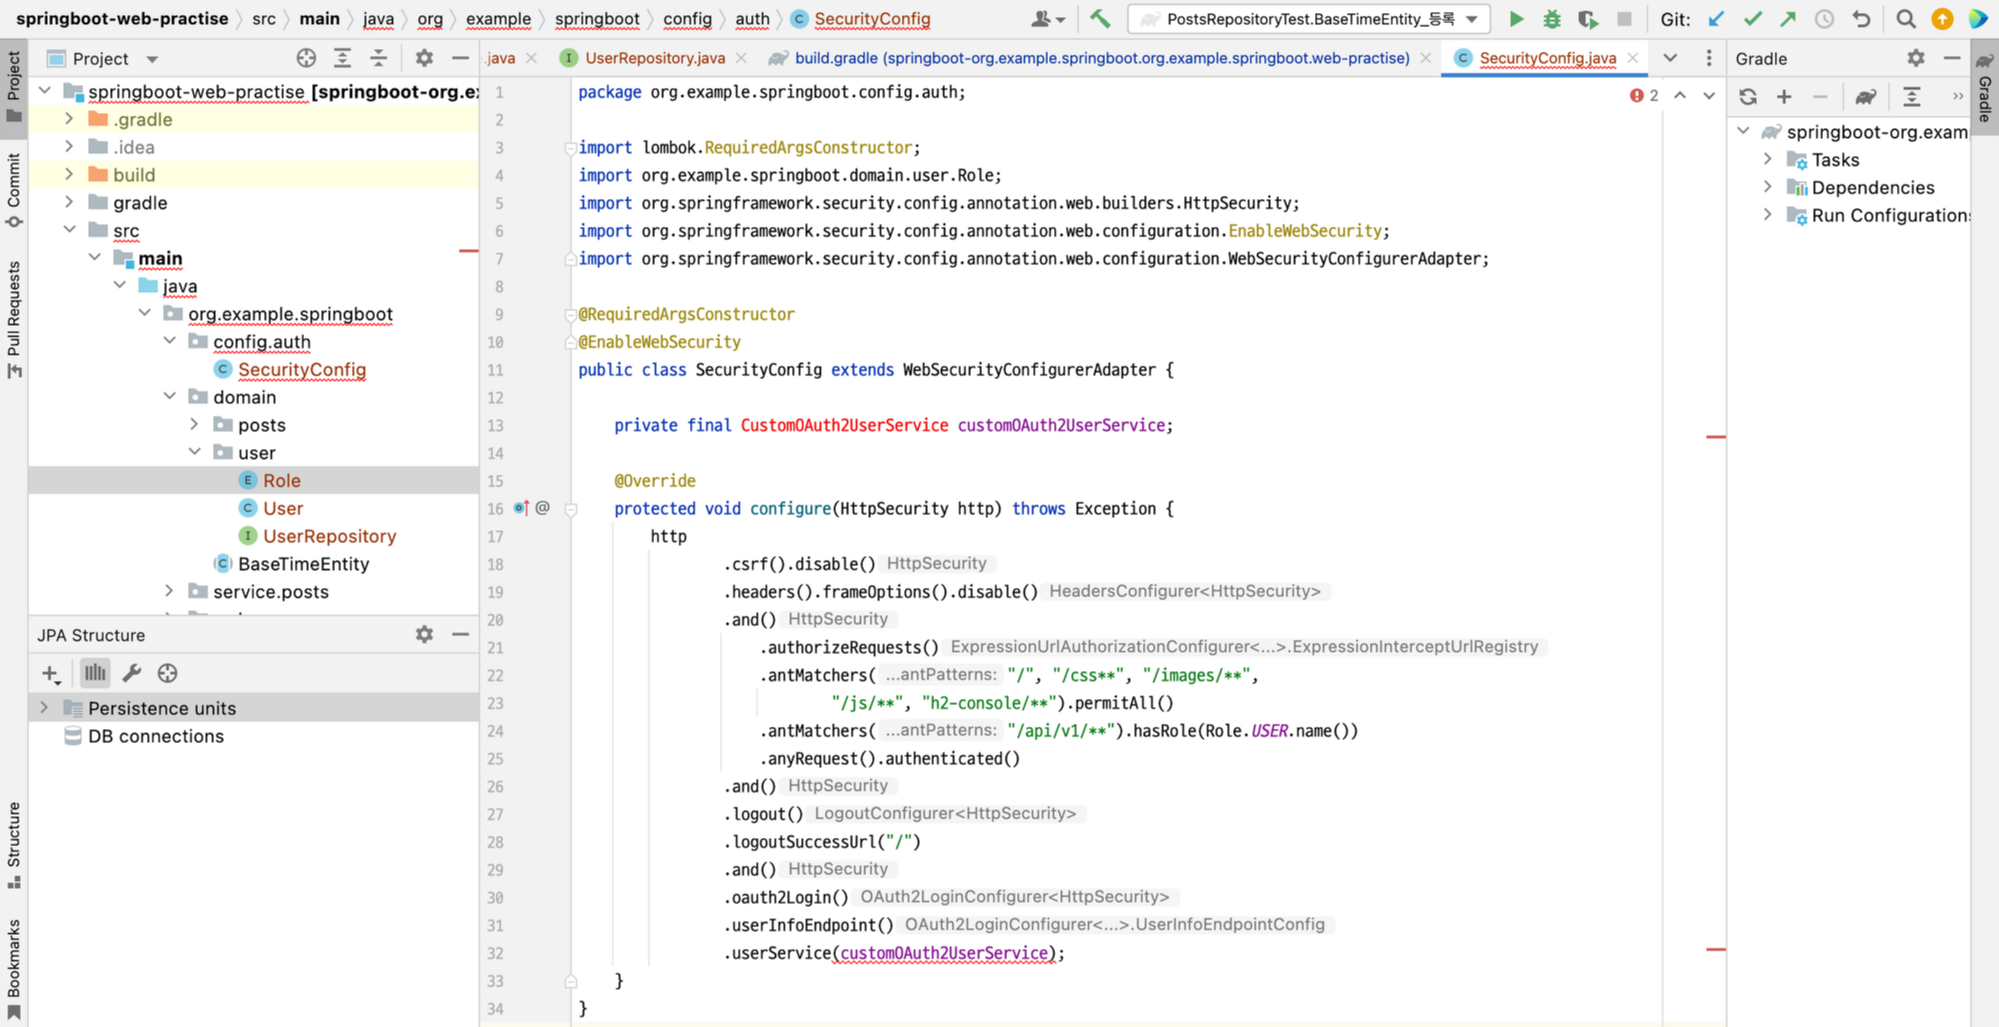Switch to UserRepository.java tab
The height and width of the screenshot is (1027, 1999).
654,58
